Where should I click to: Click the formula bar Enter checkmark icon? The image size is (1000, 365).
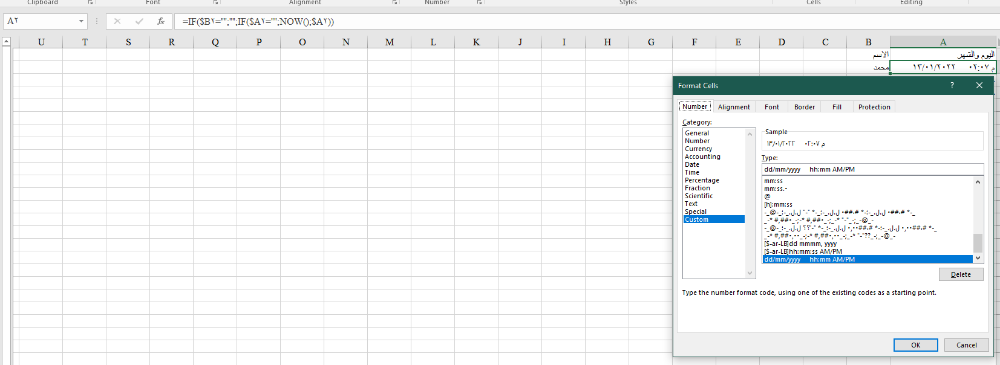click(x=139, y=21)
